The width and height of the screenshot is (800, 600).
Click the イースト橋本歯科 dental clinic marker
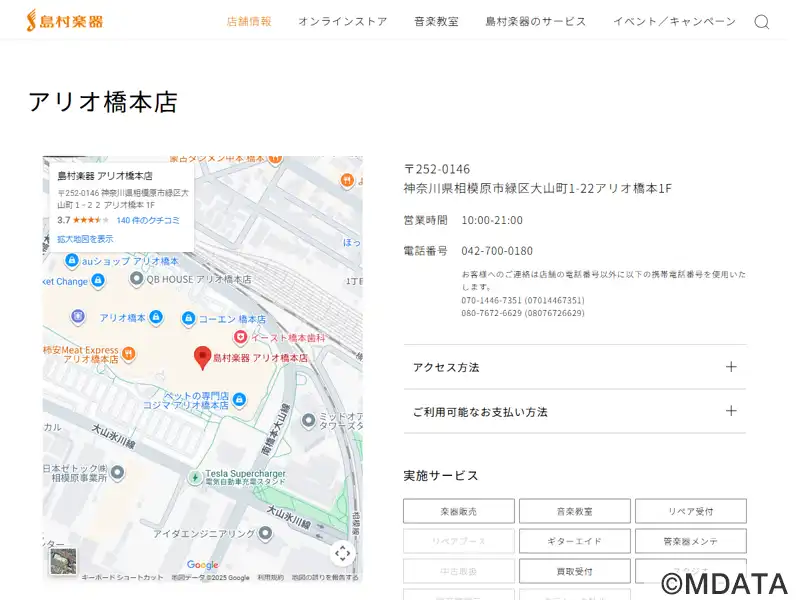[x=241, y=338]
